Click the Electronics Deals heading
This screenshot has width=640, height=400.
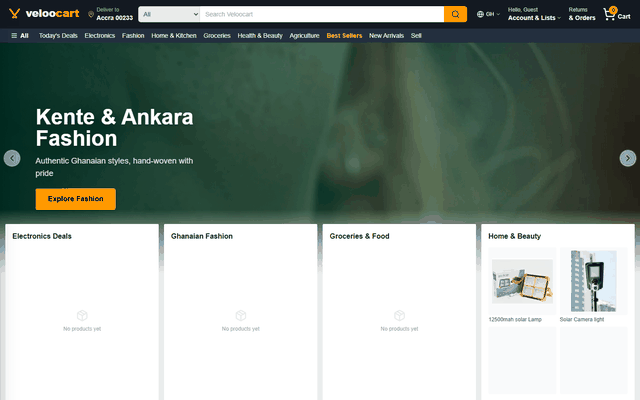click(42, 236)
